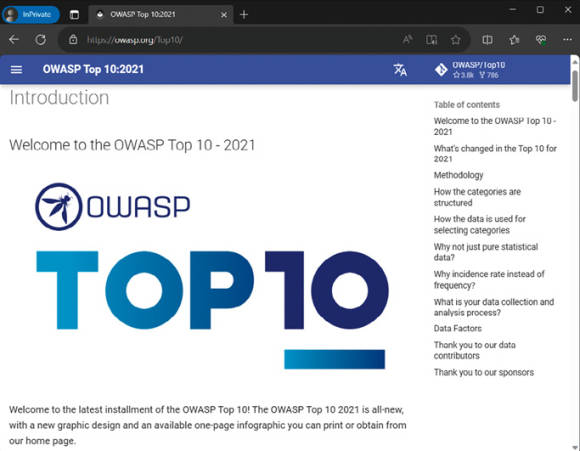
Task: Refresh the page
Action: (41, 40)
